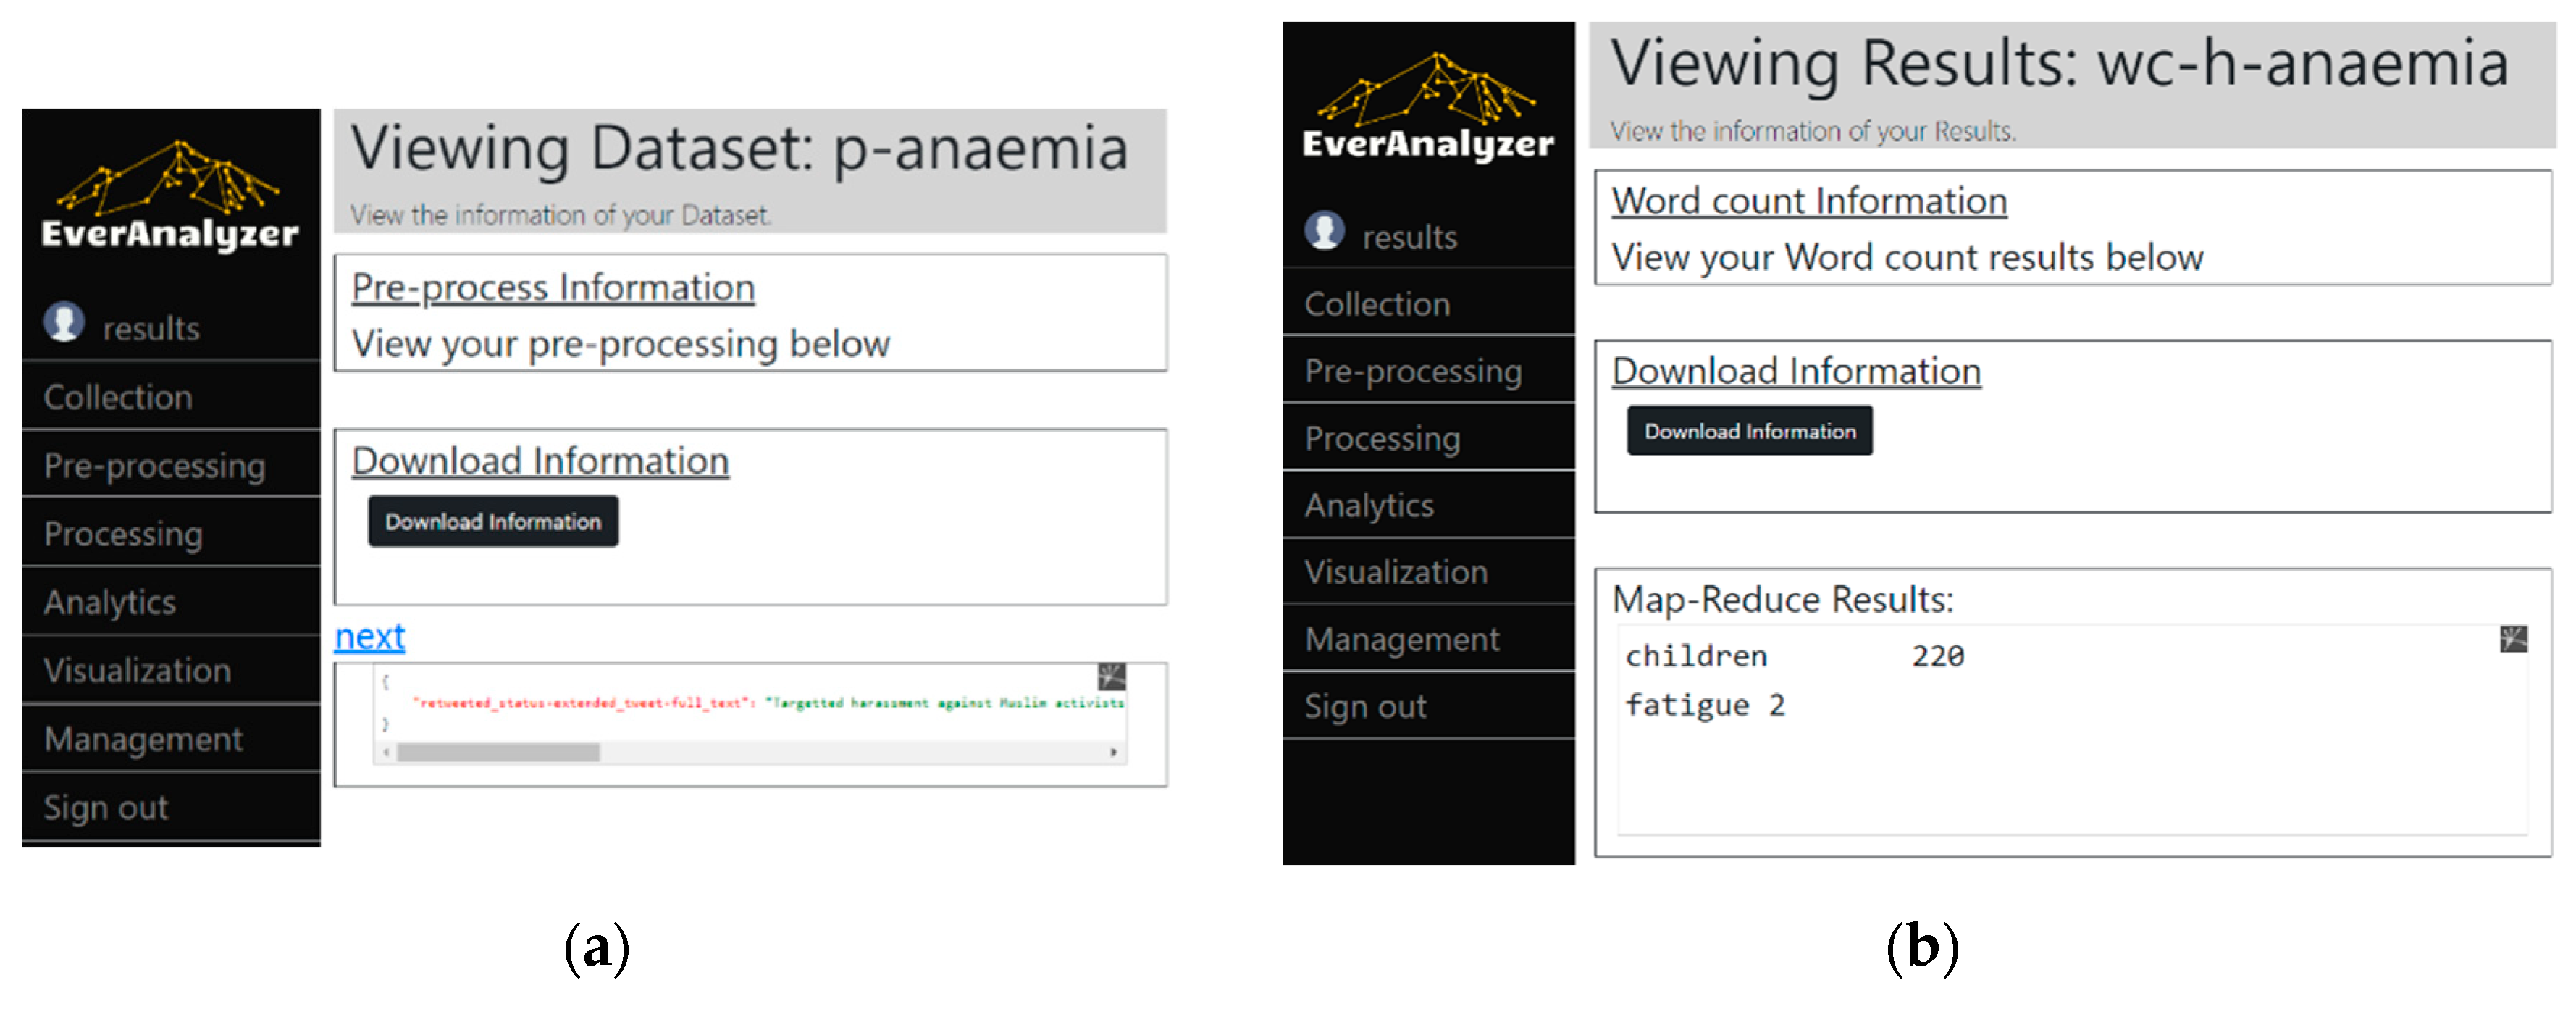Click left arrow of JSON preview scrollbar

tap(386, 752)
